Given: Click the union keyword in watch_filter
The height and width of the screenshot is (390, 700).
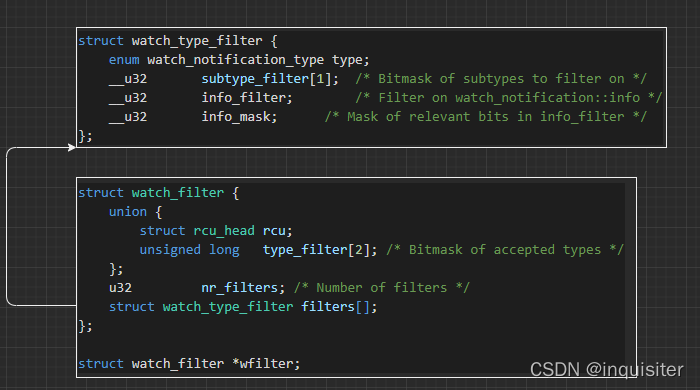Looking at the screenshot, I should (128, 212).
